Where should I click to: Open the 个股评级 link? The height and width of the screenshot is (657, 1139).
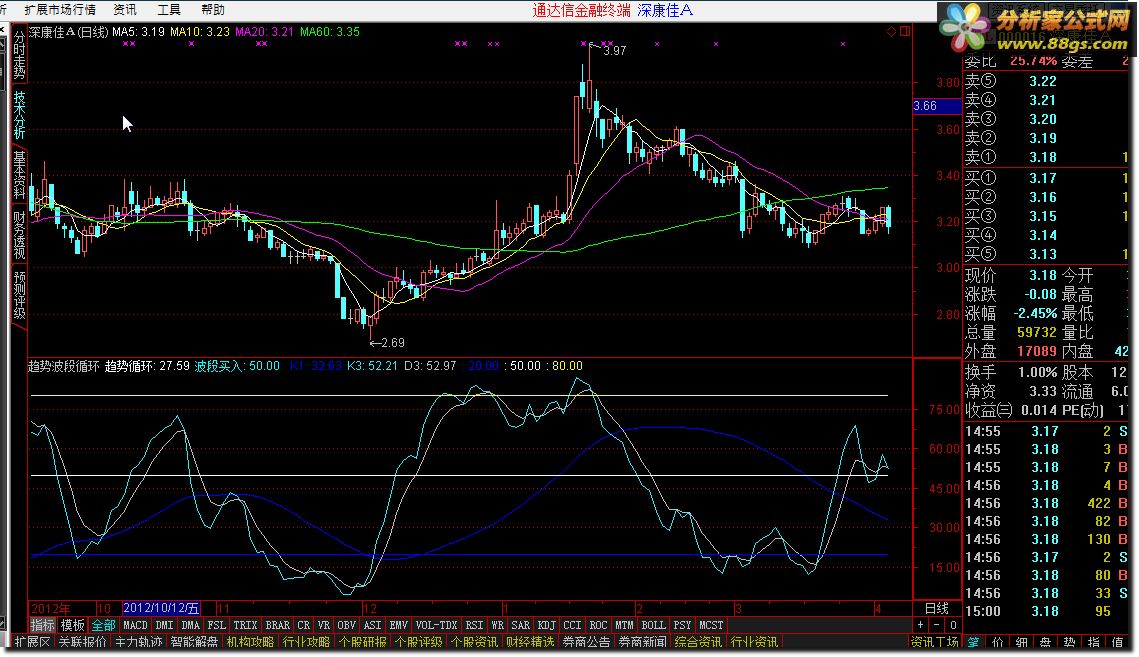[x=418, y=642]
